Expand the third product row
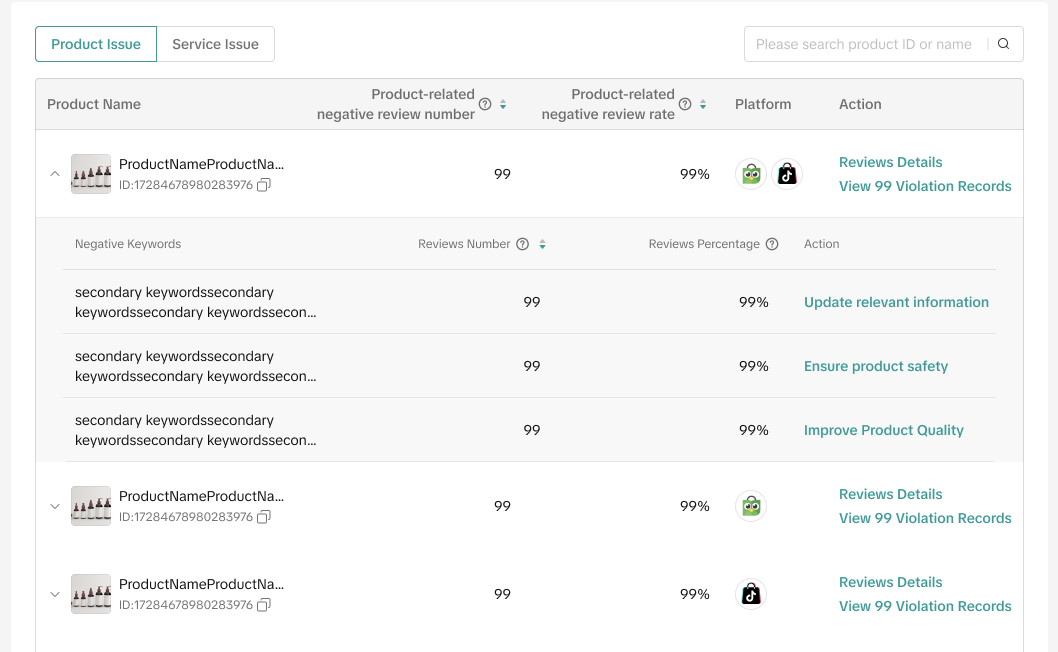The image size is (1058, 652). (x=55, y=594)
